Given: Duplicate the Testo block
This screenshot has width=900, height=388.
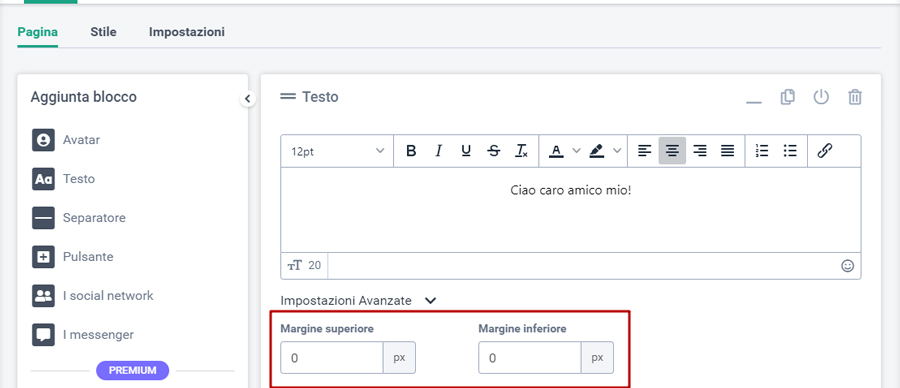Looking at the screenshot, I should pyautogui.click(x=788, y=97).
